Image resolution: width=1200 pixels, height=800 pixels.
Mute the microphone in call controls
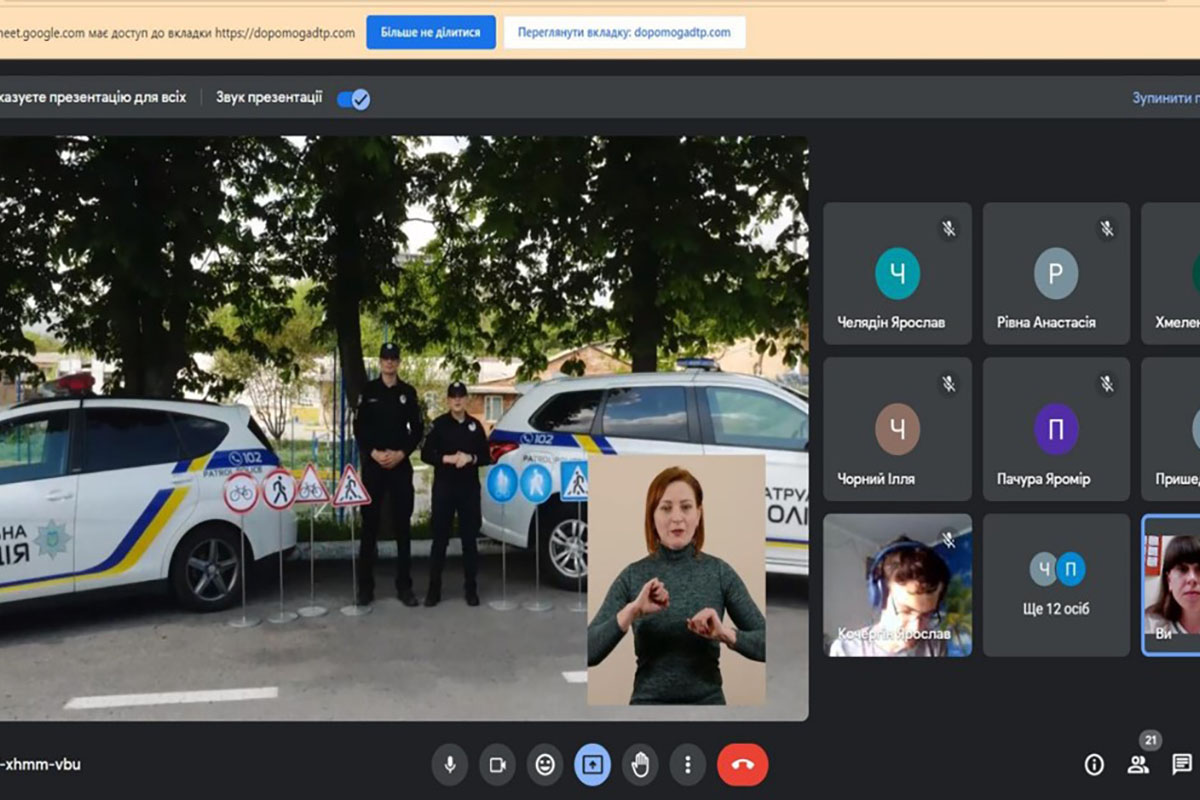450,765
